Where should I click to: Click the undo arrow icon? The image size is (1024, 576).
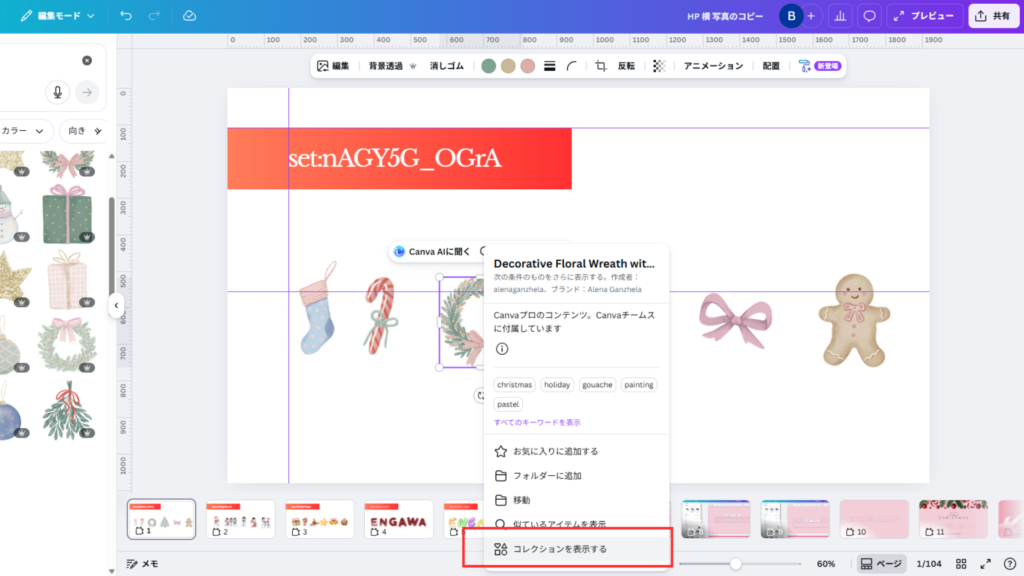tap(125, 16)
